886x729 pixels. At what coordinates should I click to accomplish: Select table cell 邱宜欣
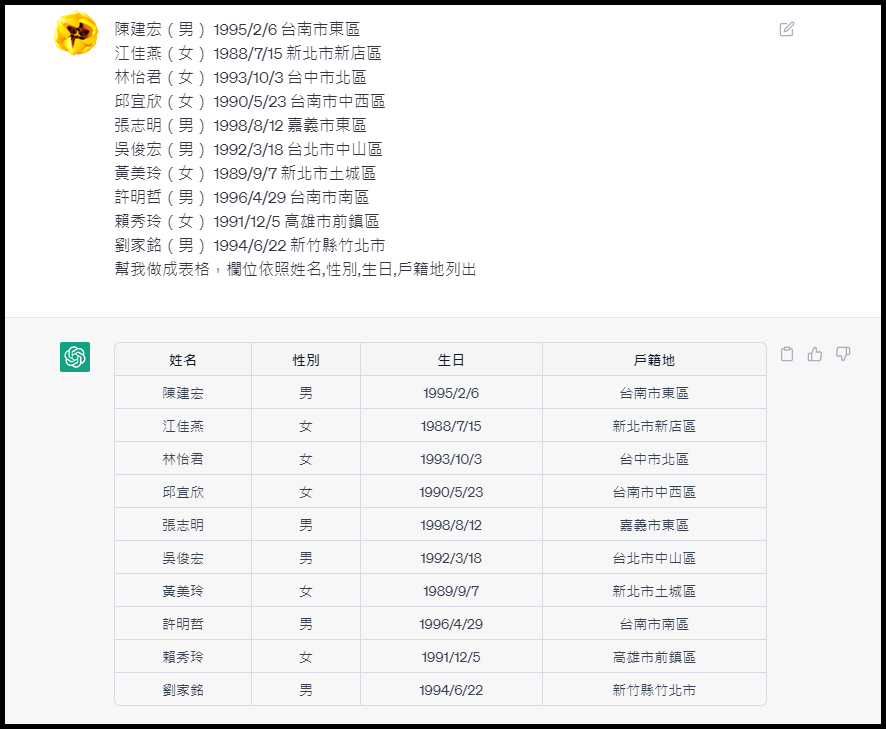coord(183,492)
